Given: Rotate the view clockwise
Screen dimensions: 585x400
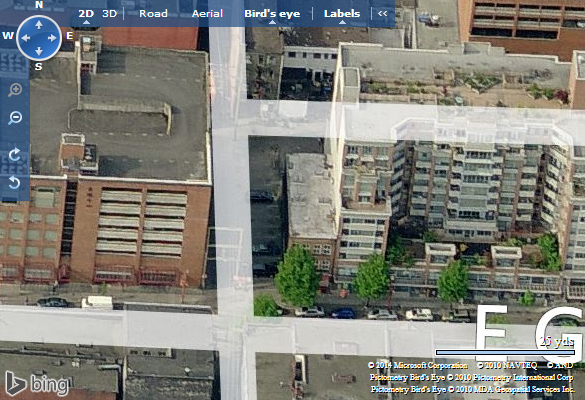Looking at the screenshot, I should click(15, 154).
